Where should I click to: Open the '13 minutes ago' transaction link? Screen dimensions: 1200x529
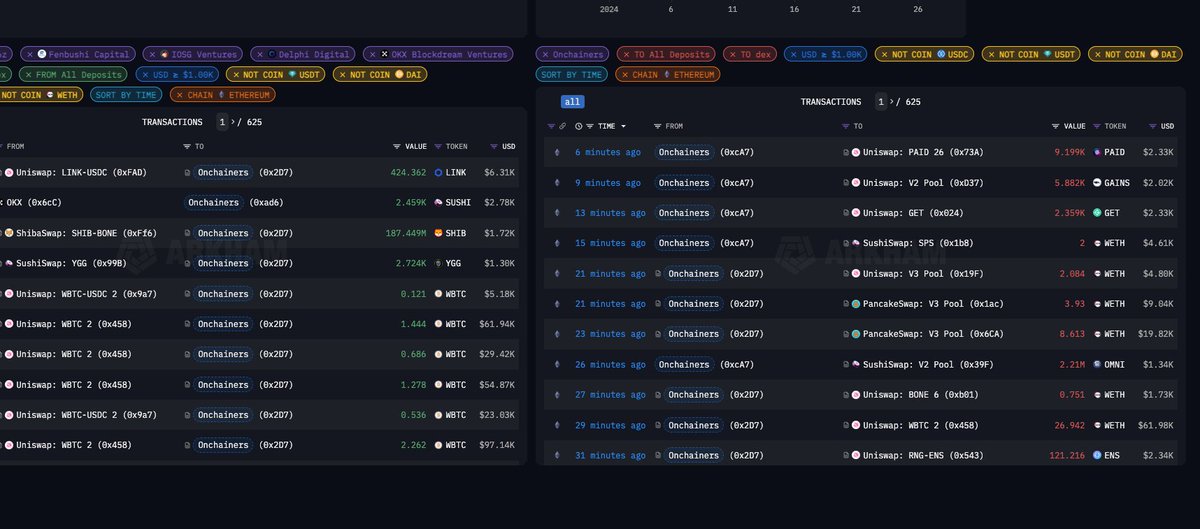611,213
